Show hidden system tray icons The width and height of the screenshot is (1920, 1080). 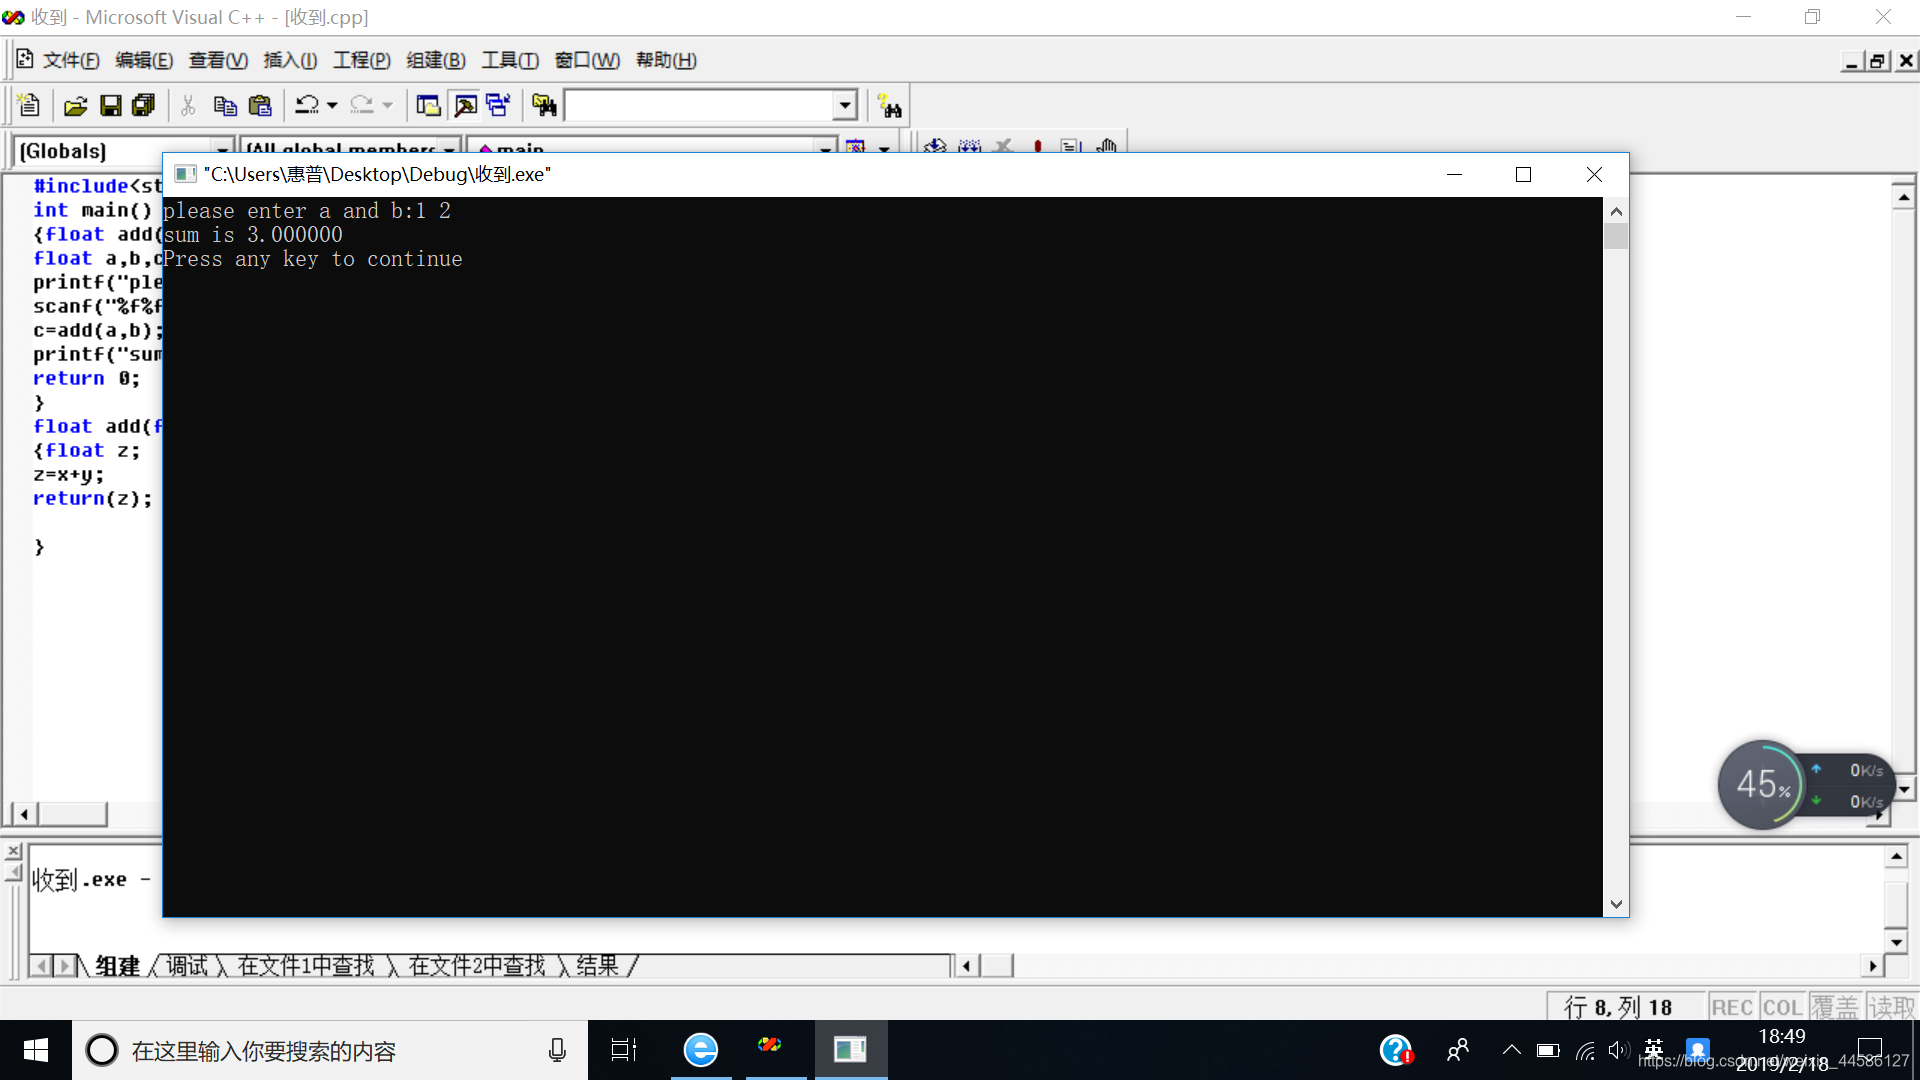[1511, 1050]
